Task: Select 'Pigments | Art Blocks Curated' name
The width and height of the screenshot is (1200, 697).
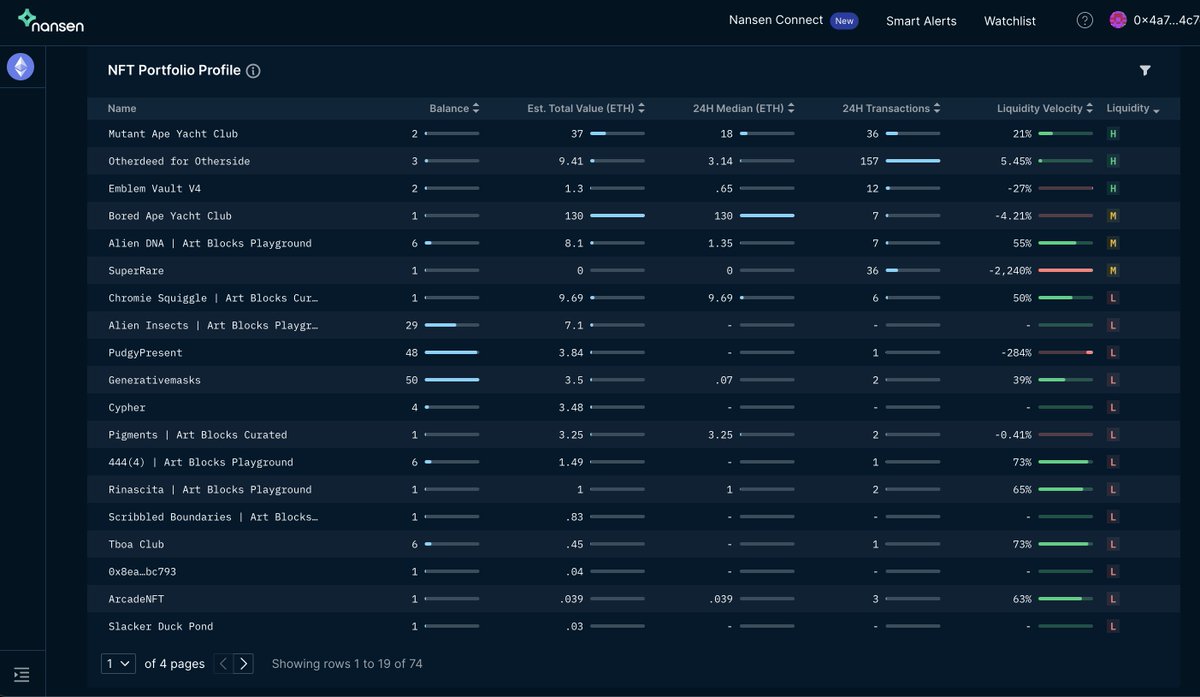Action: click(x=198, y=435)
